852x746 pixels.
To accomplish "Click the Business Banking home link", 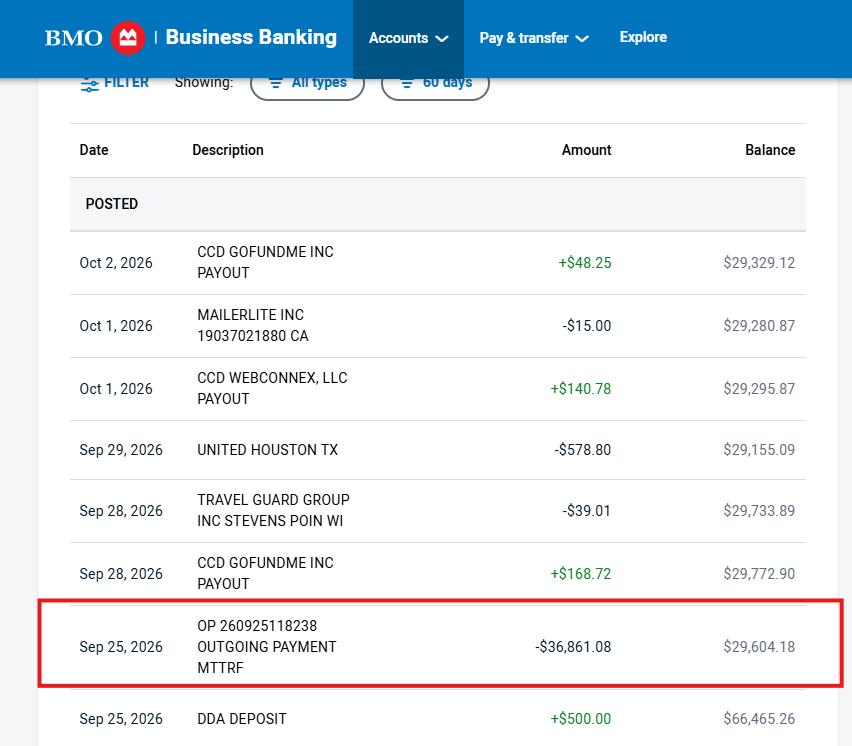I will (251, 37).
